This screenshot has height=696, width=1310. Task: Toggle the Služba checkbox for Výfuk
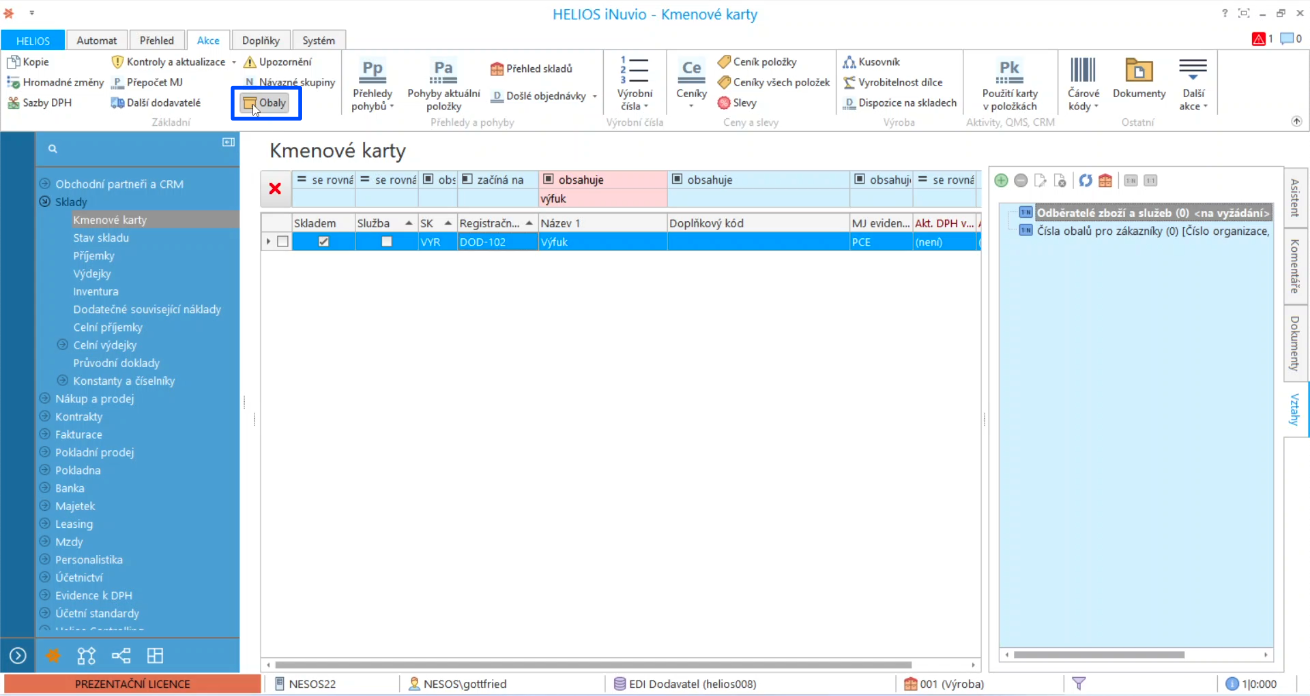386,241
